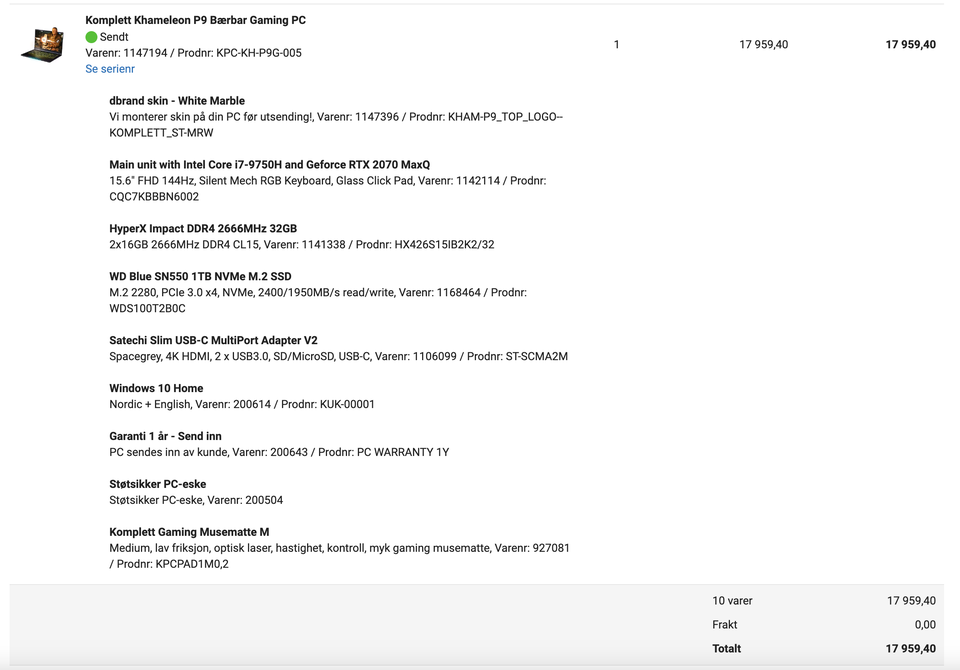
Task: Open the Se serienr link
Action: point(110,69)
